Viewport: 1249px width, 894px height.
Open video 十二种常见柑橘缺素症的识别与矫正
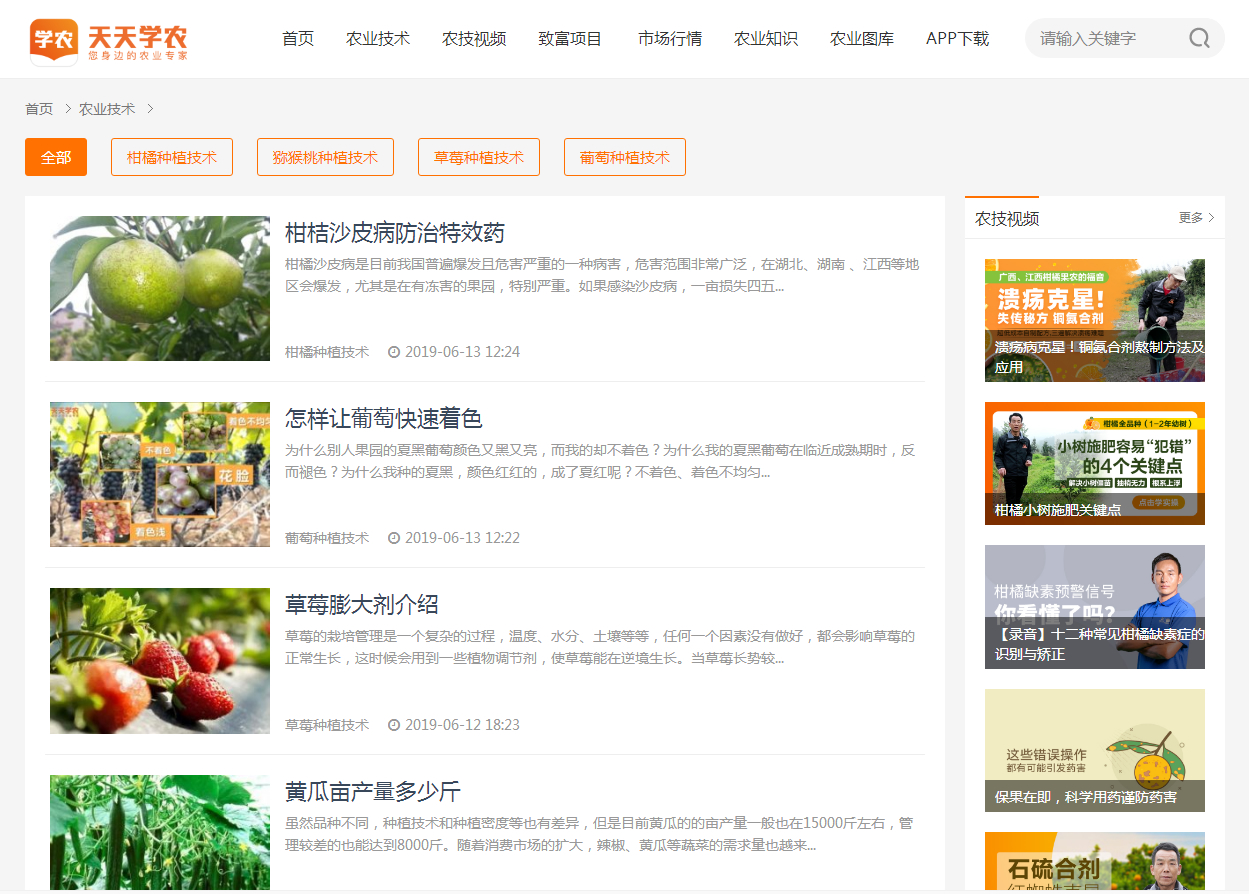point(1095,607)
